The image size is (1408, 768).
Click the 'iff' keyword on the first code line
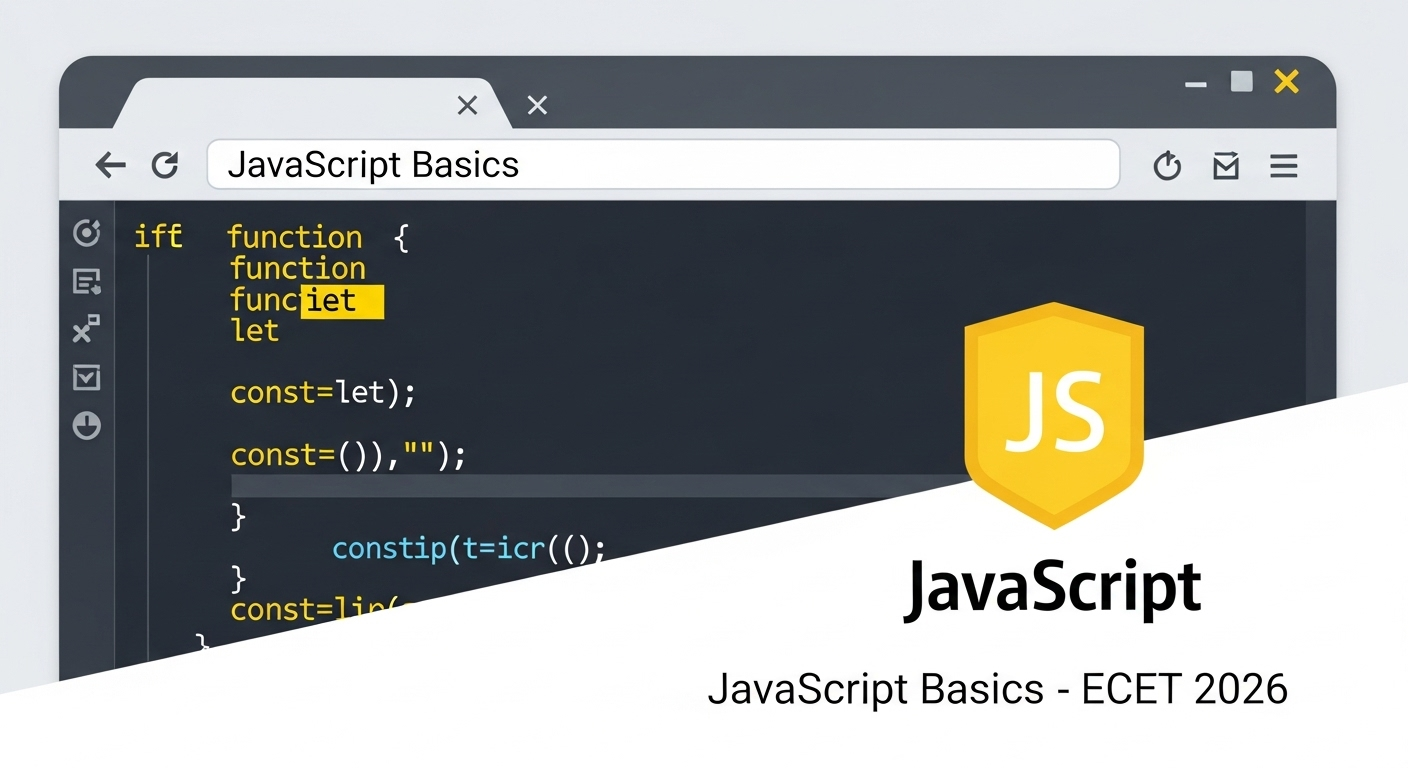coord(158,237)
